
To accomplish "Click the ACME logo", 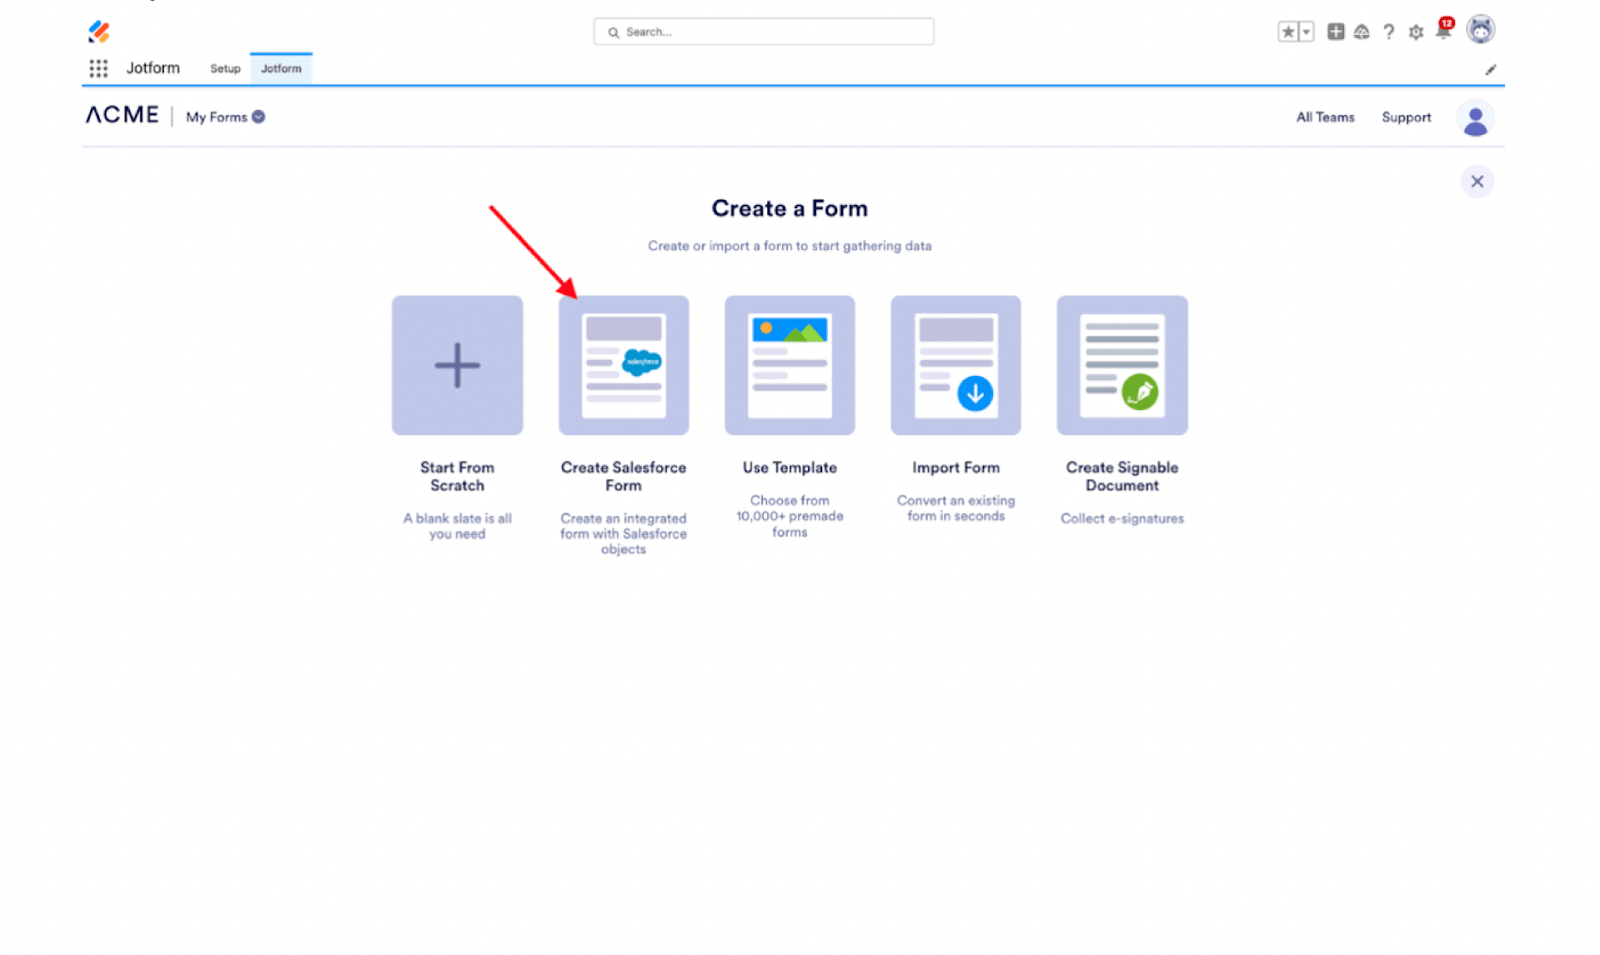I will [x=122, y=115].
